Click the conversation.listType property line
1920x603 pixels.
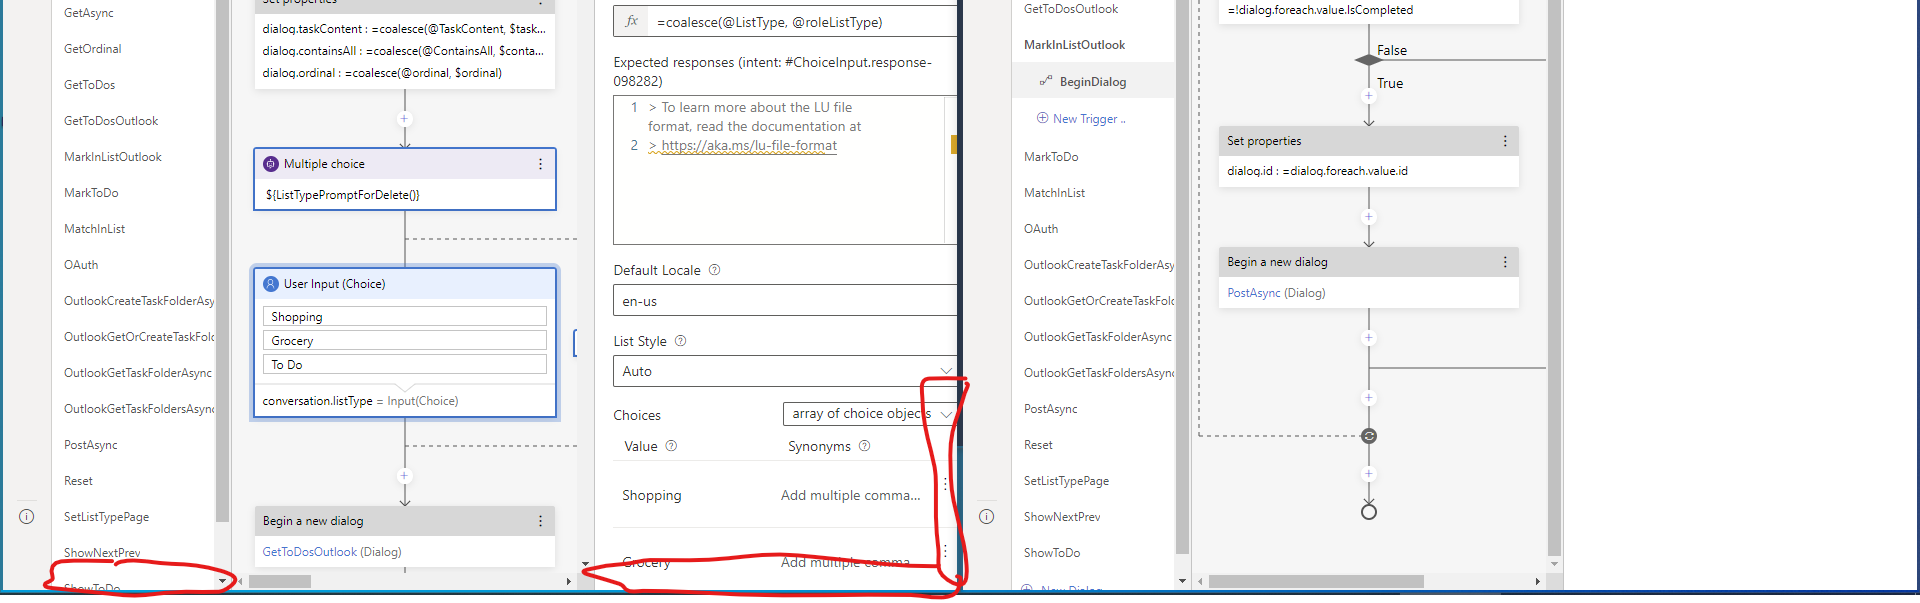[x=360, y=401]
